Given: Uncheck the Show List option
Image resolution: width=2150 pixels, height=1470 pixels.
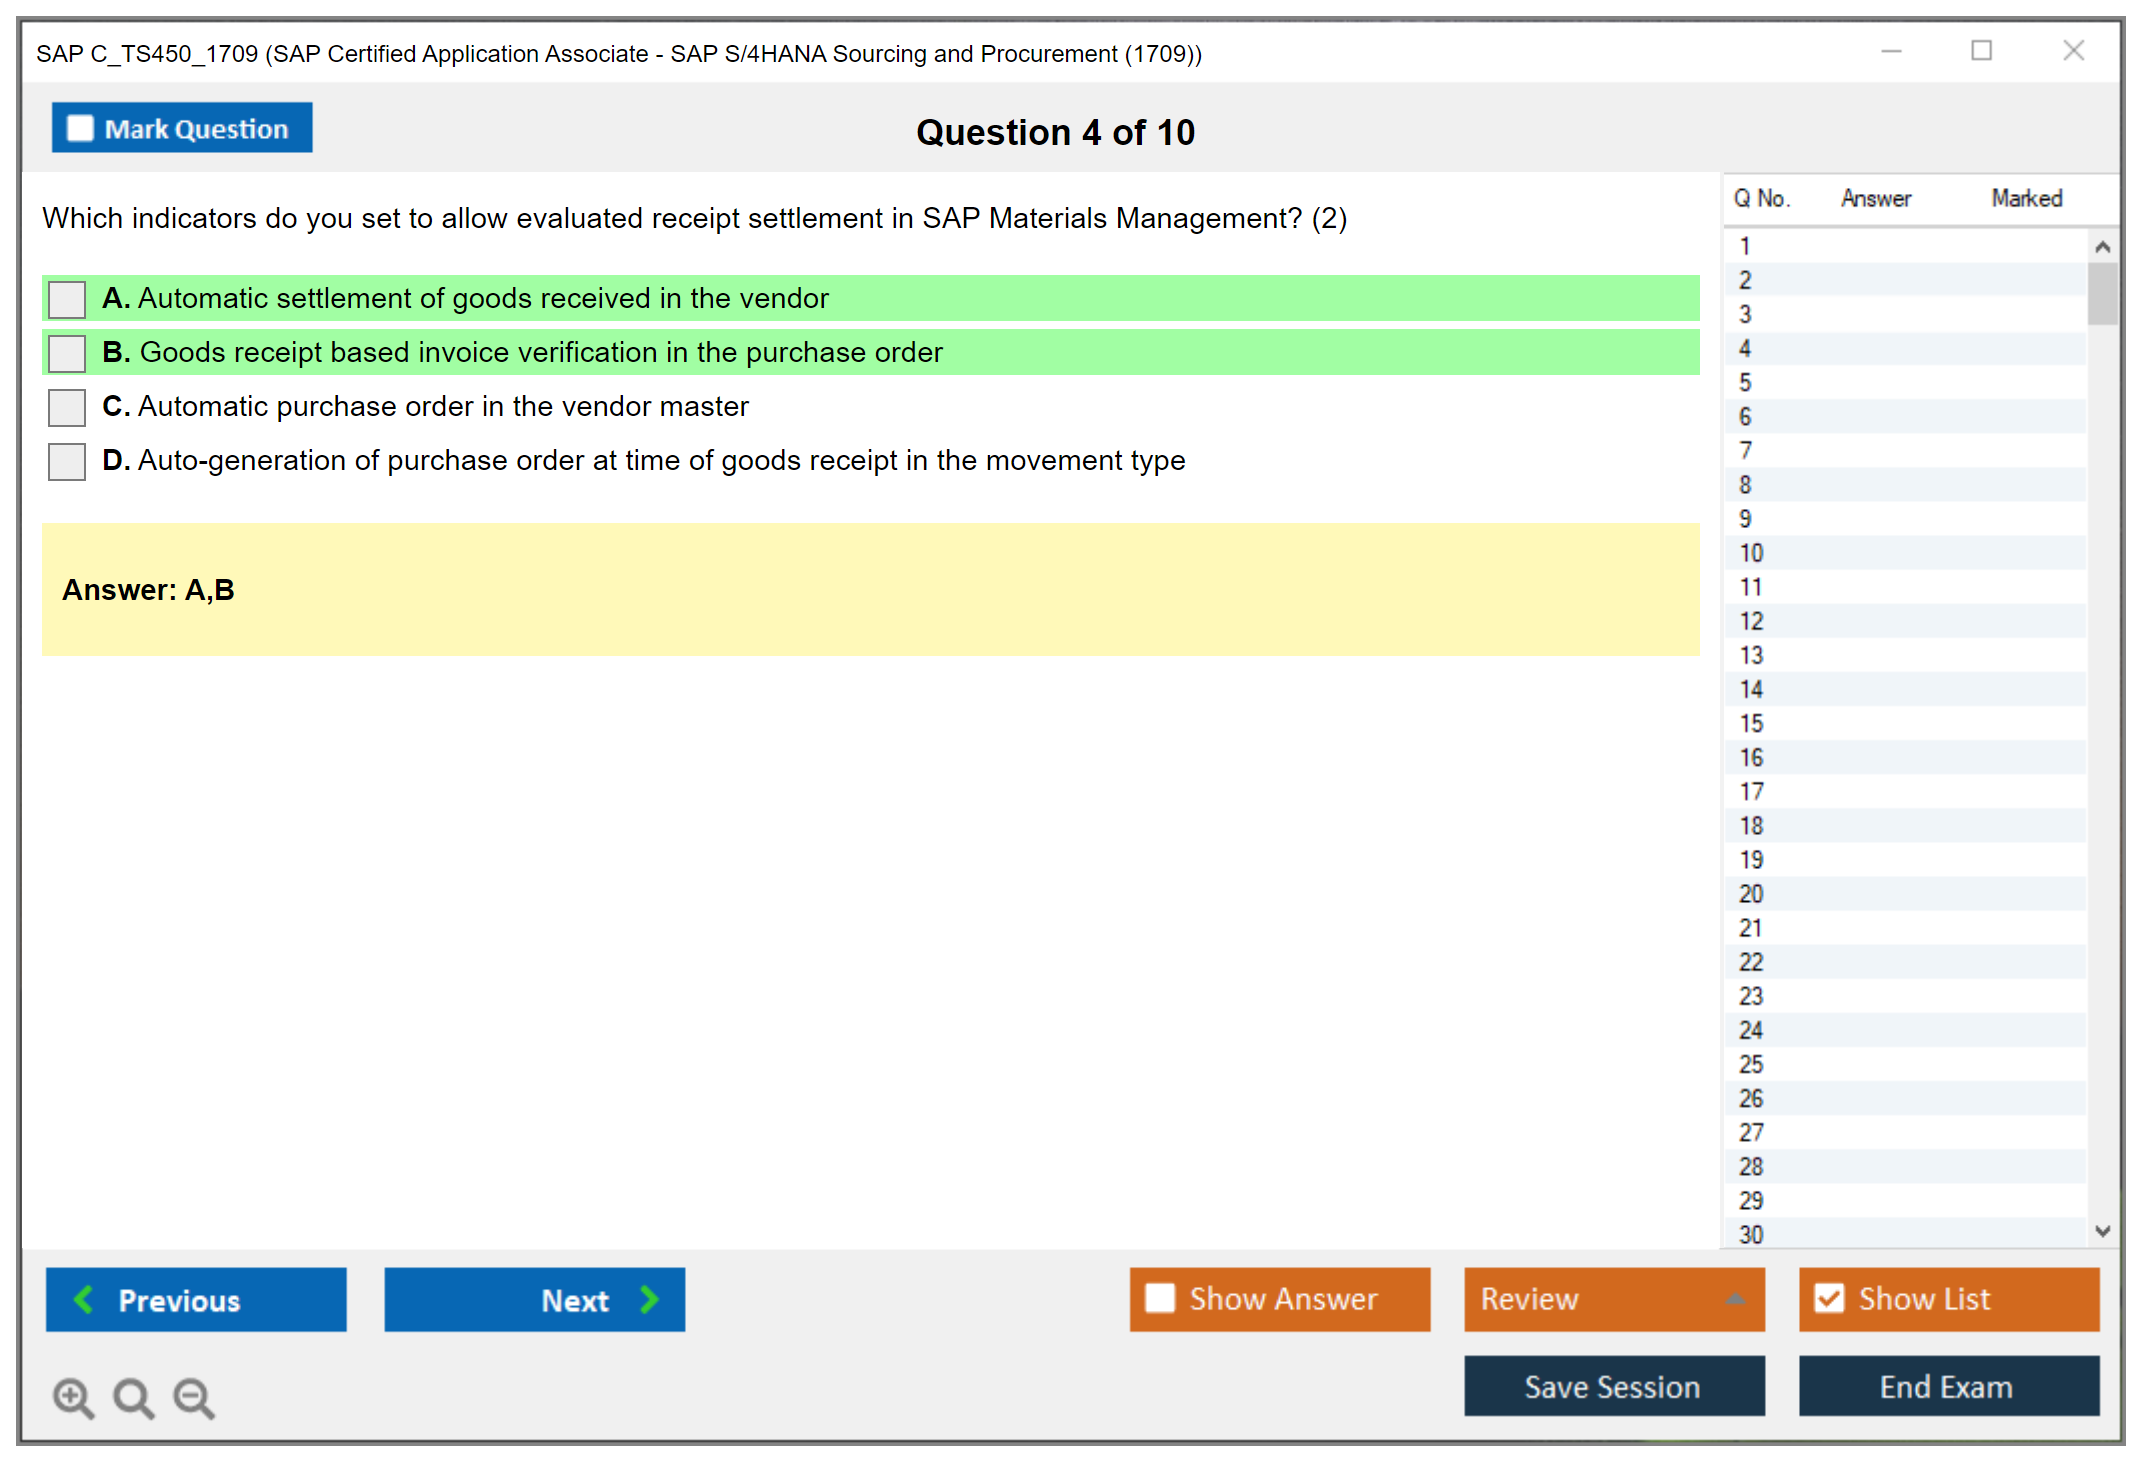Looking at the screenshot, I should click(1829, 1298).
